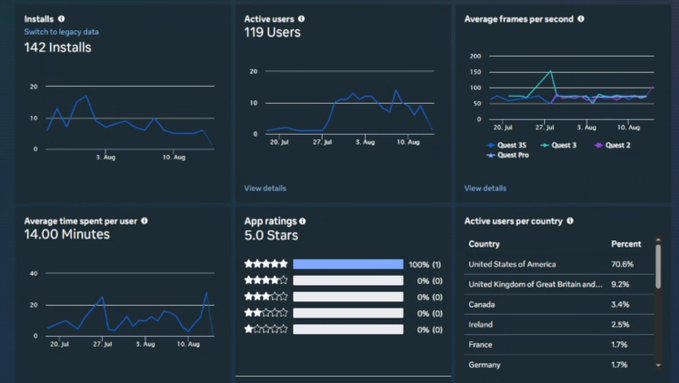
Task: Click the two-star icons row
Action: (266, 312)
